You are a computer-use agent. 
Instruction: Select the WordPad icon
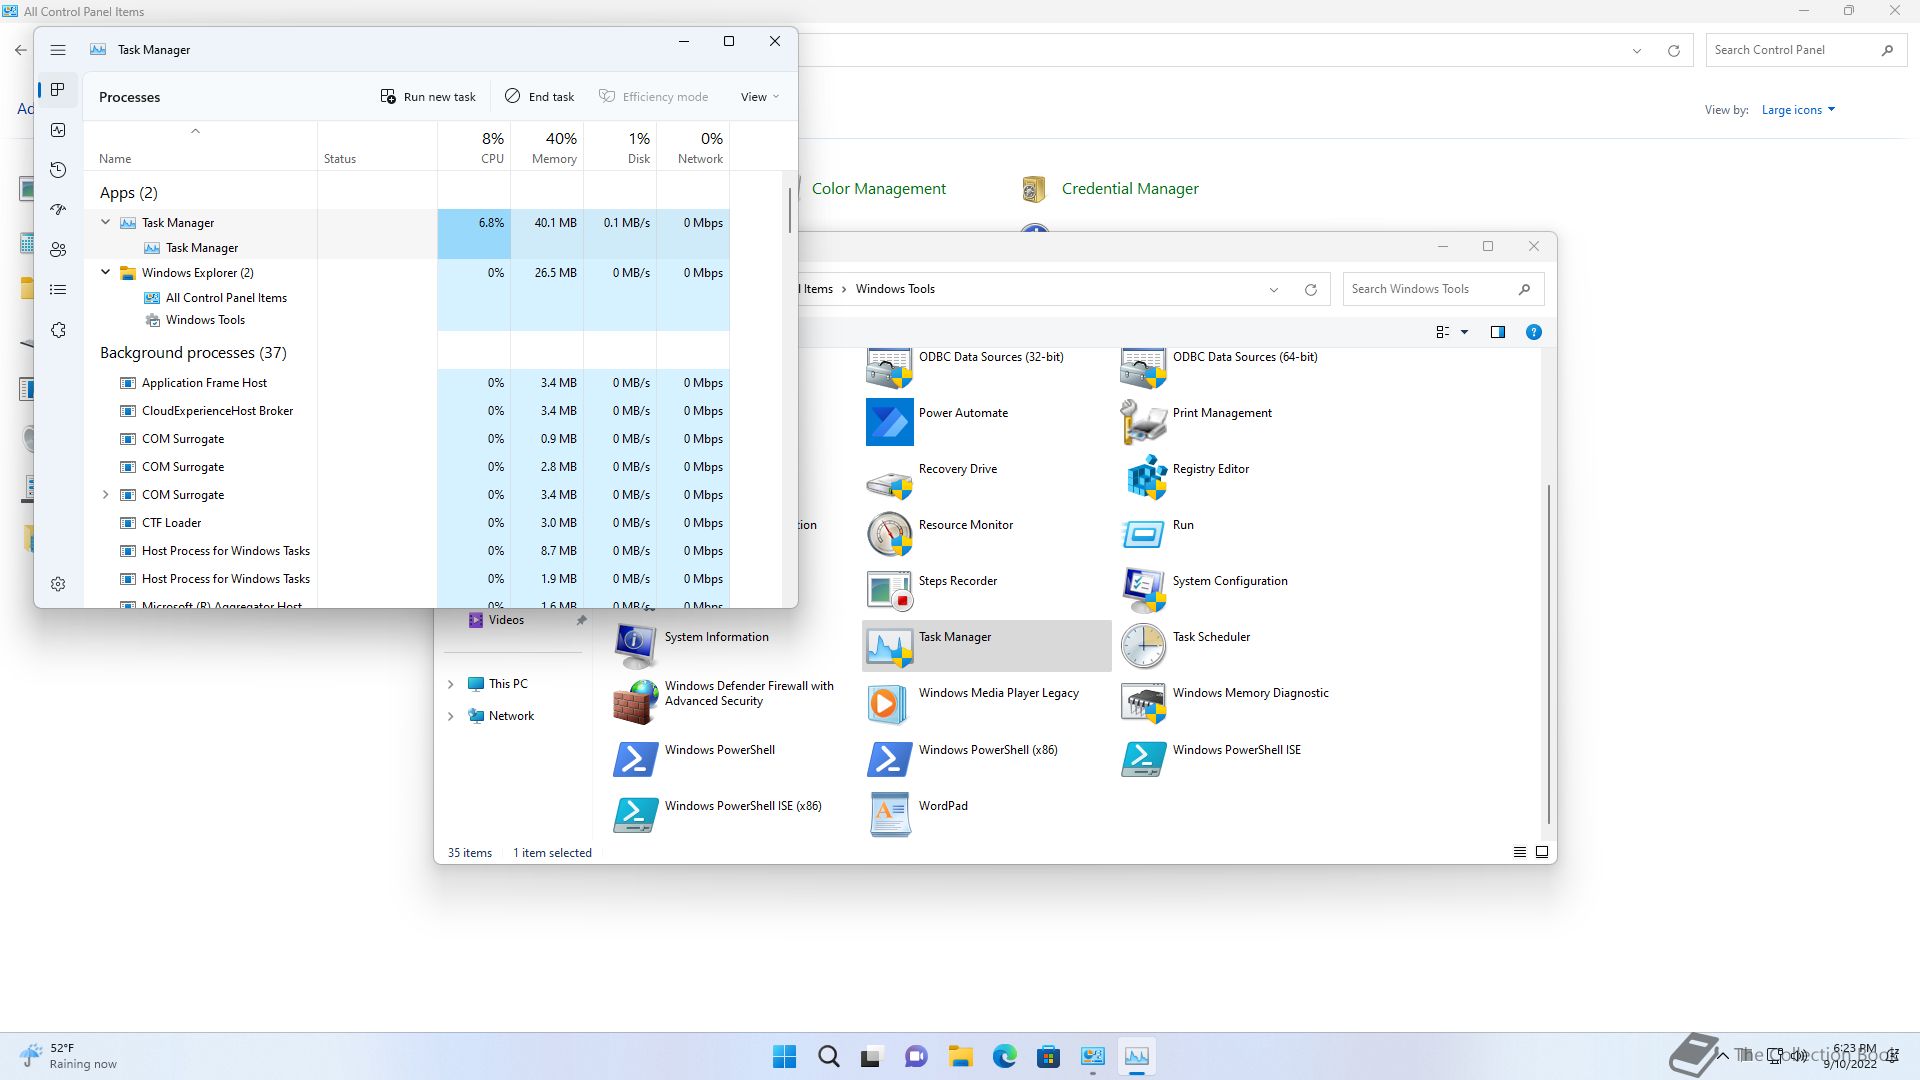[889, 814]
